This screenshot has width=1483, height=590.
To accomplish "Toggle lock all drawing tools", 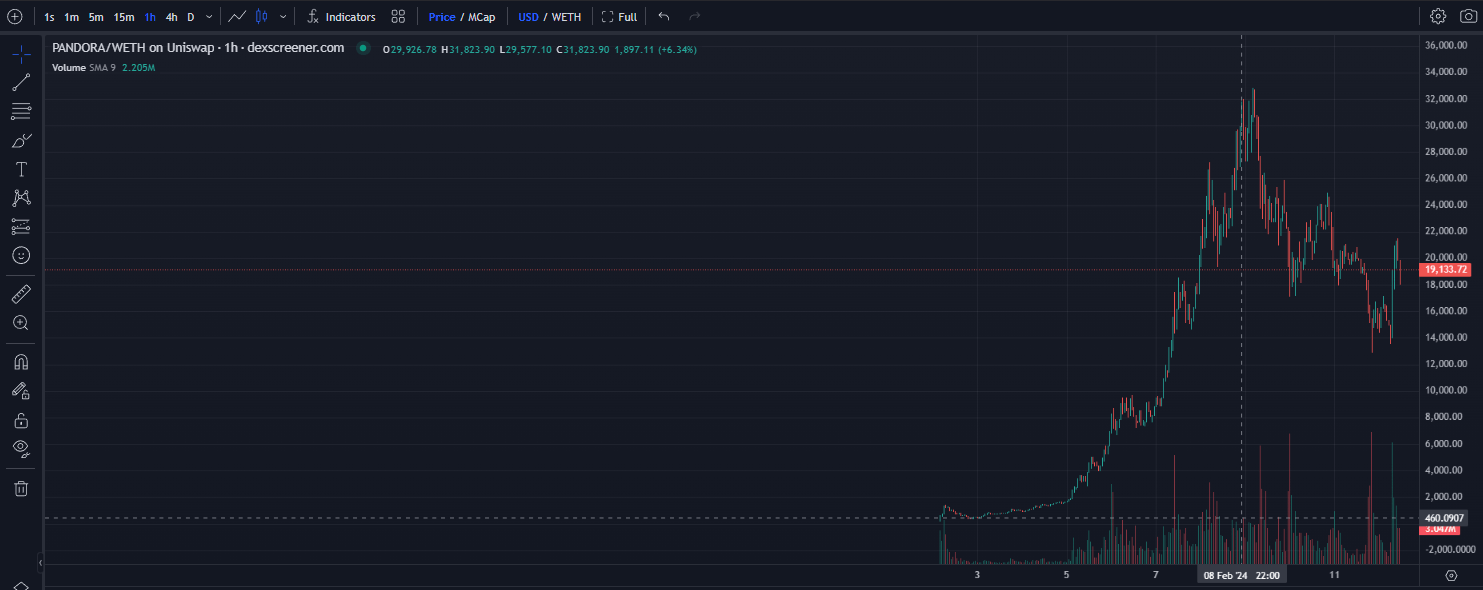I will point(21,420).
